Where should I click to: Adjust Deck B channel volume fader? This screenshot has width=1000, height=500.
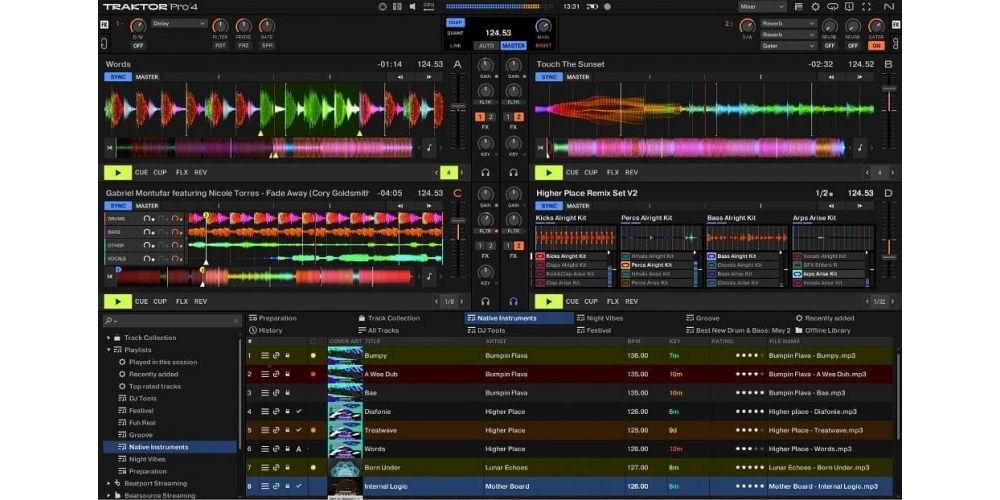tap(889, 89)
